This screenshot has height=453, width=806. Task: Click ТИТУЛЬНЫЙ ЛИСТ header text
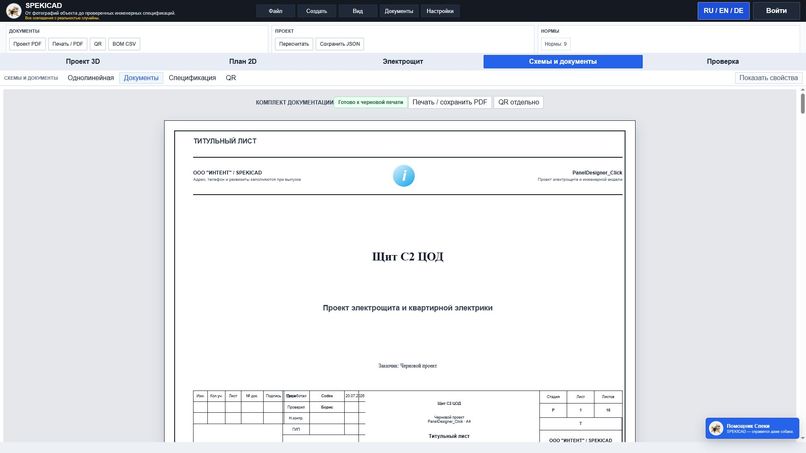click(x=225, y=141)
